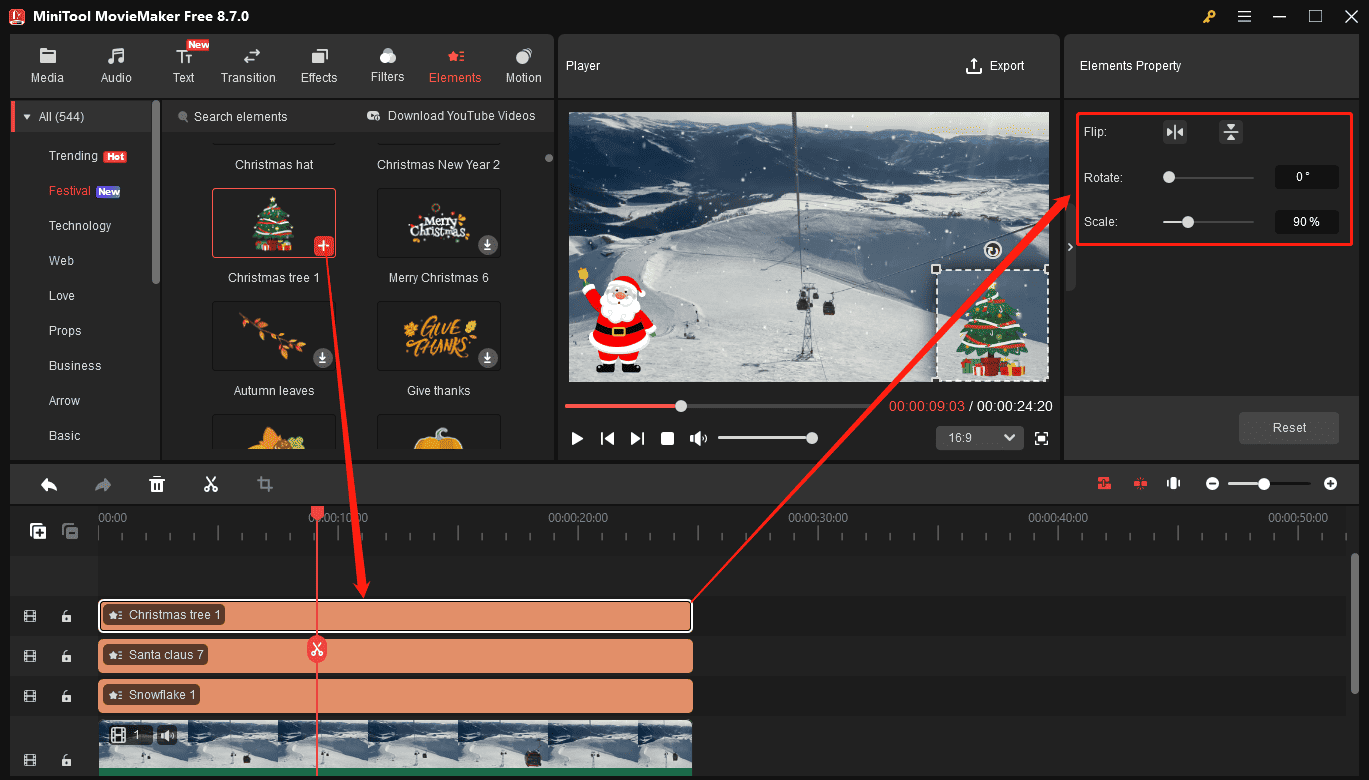Delete the selected clip

tap(157, 484)
